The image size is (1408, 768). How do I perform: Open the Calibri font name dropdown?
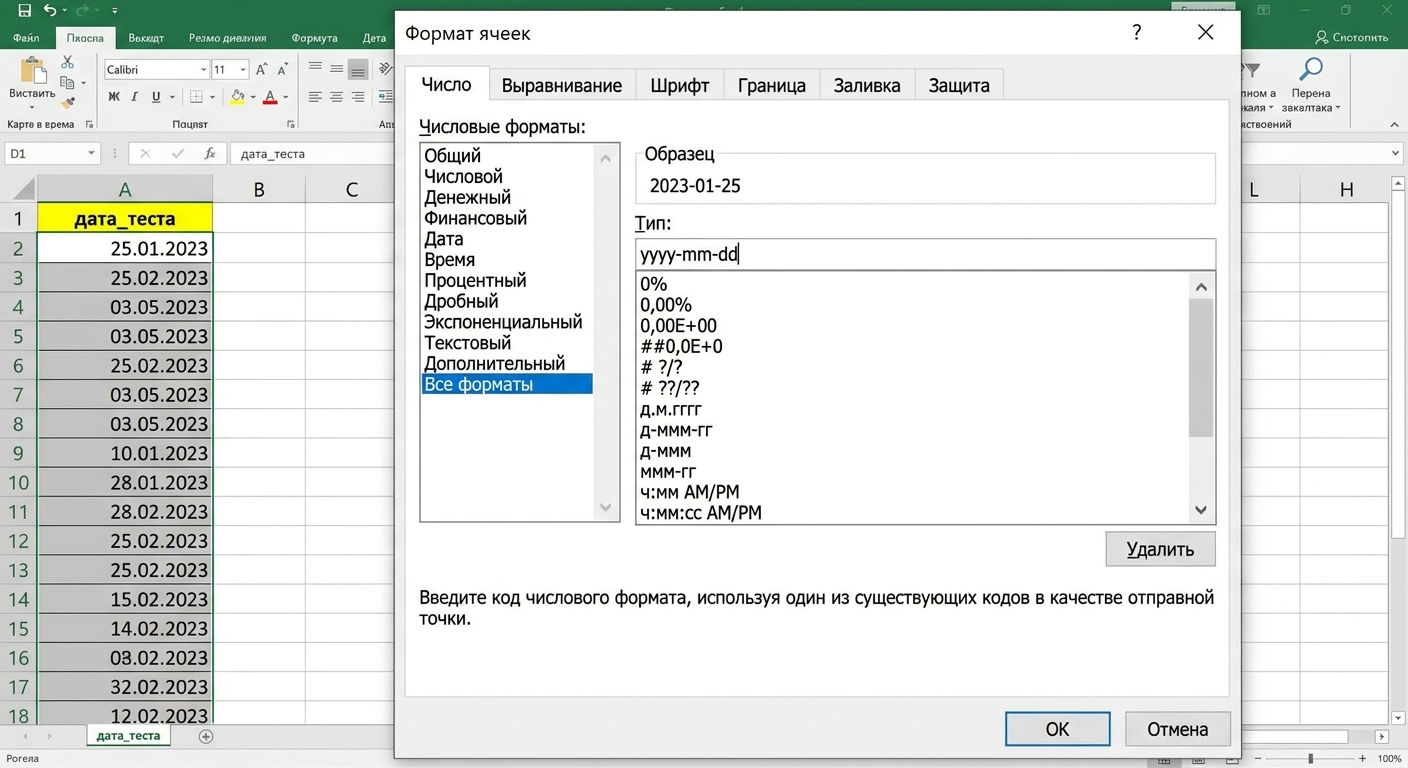click(x=203, y=70)
